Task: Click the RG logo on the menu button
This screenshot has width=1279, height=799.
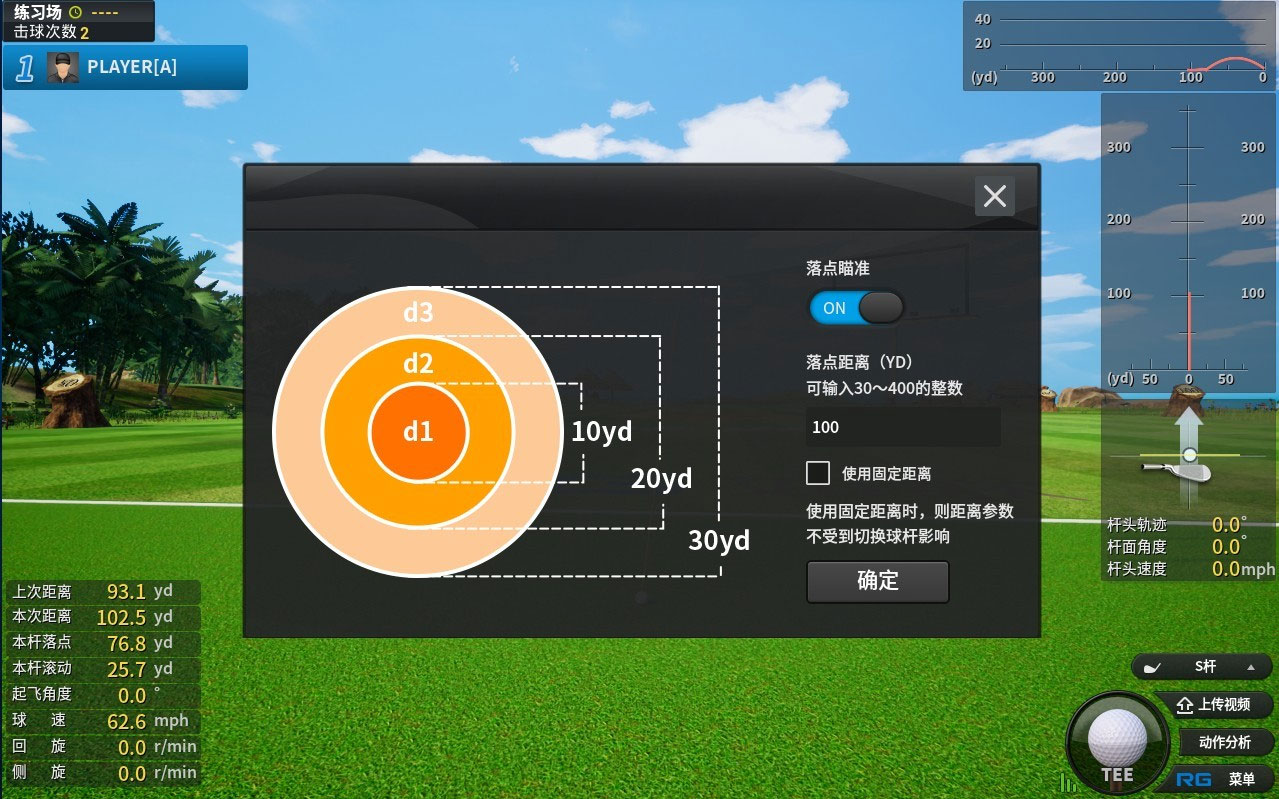Action: [1194, 779]
